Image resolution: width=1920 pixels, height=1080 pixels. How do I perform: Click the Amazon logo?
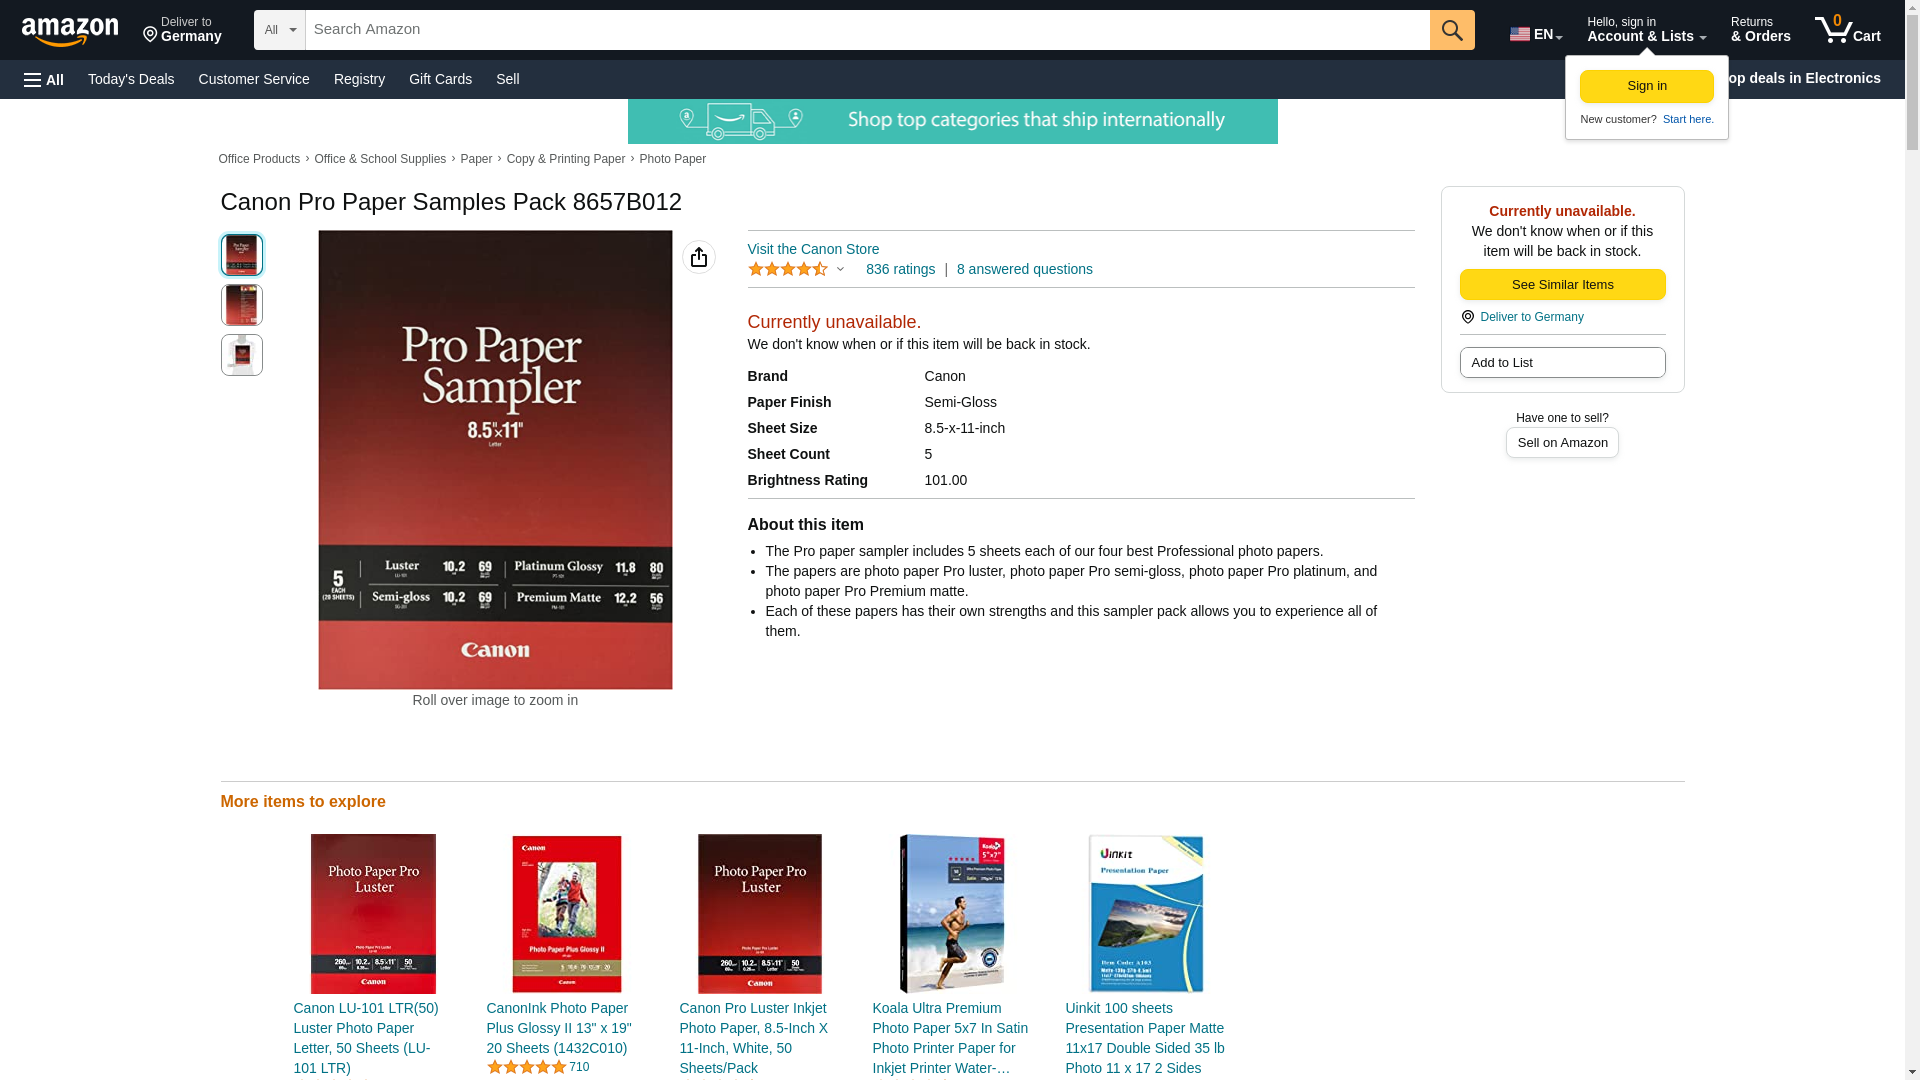coord(70,31)
